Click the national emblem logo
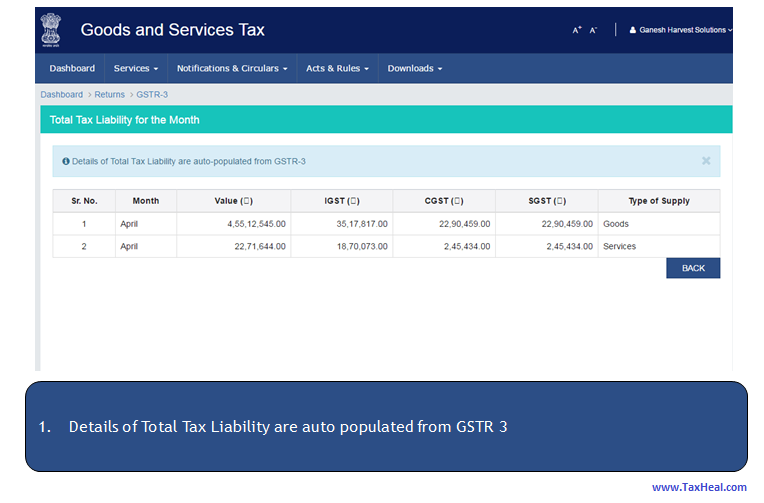 tap(50, 30)
